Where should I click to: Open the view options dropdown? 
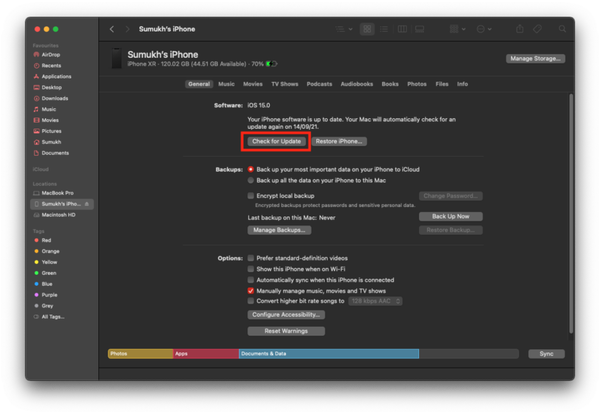344,29
